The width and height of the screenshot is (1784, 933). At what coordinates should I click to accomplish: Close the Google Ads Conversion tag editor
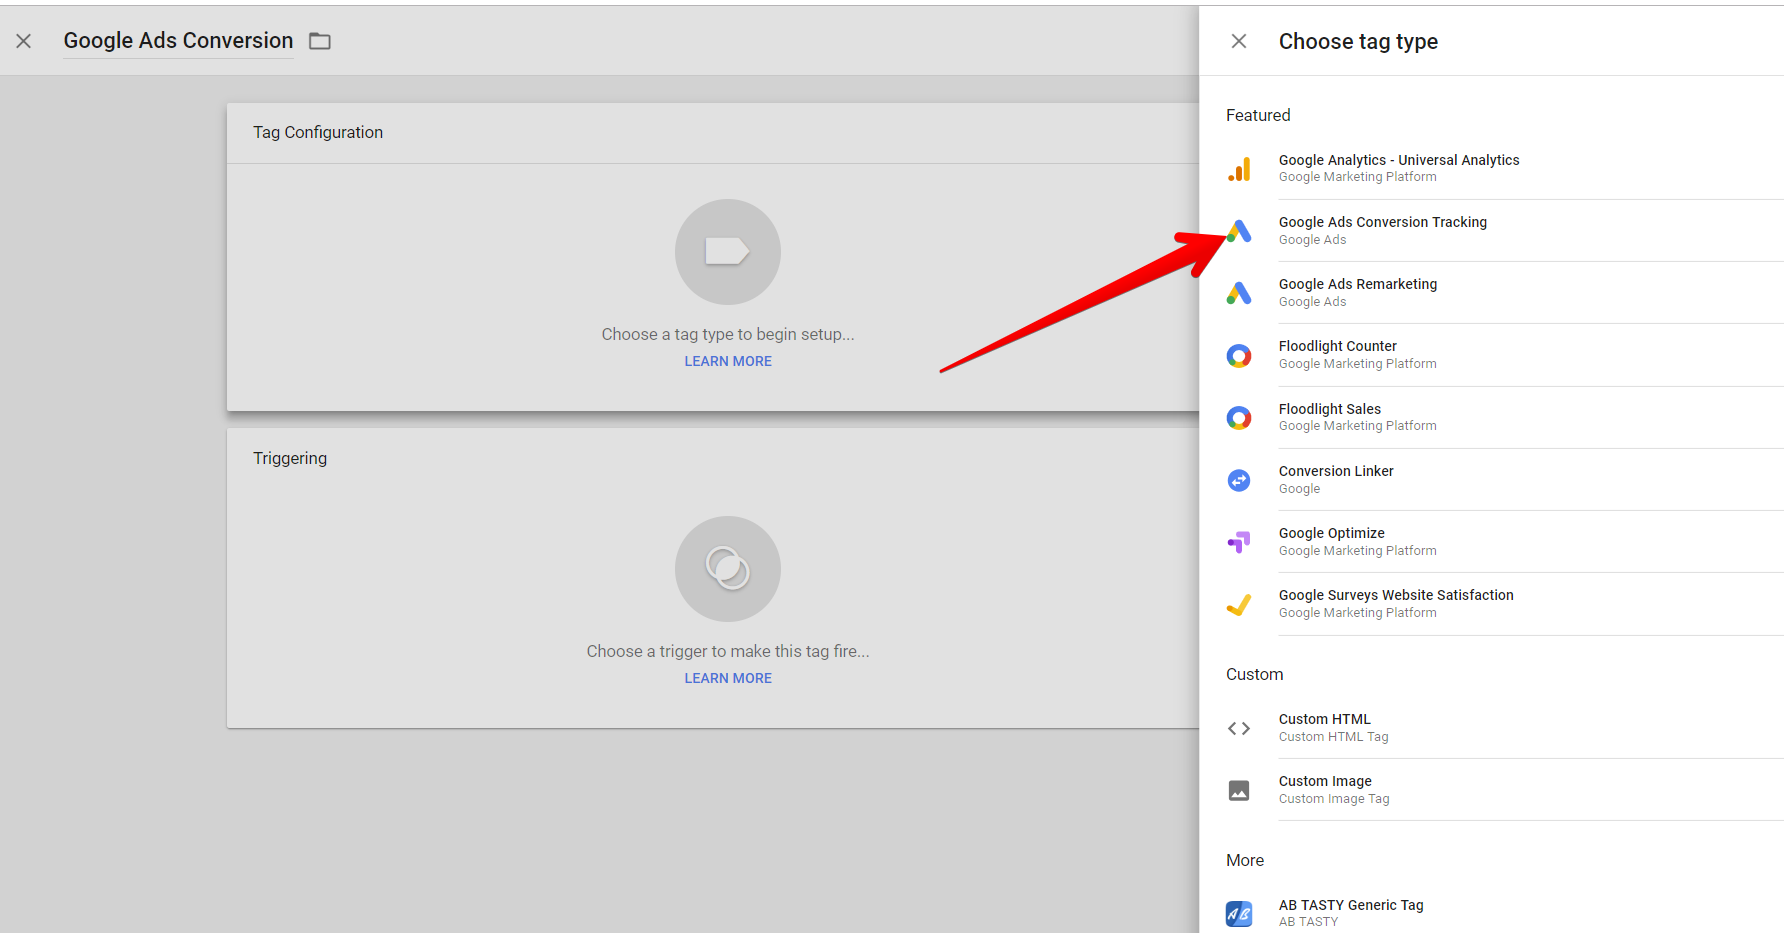[x=24, y=41]
